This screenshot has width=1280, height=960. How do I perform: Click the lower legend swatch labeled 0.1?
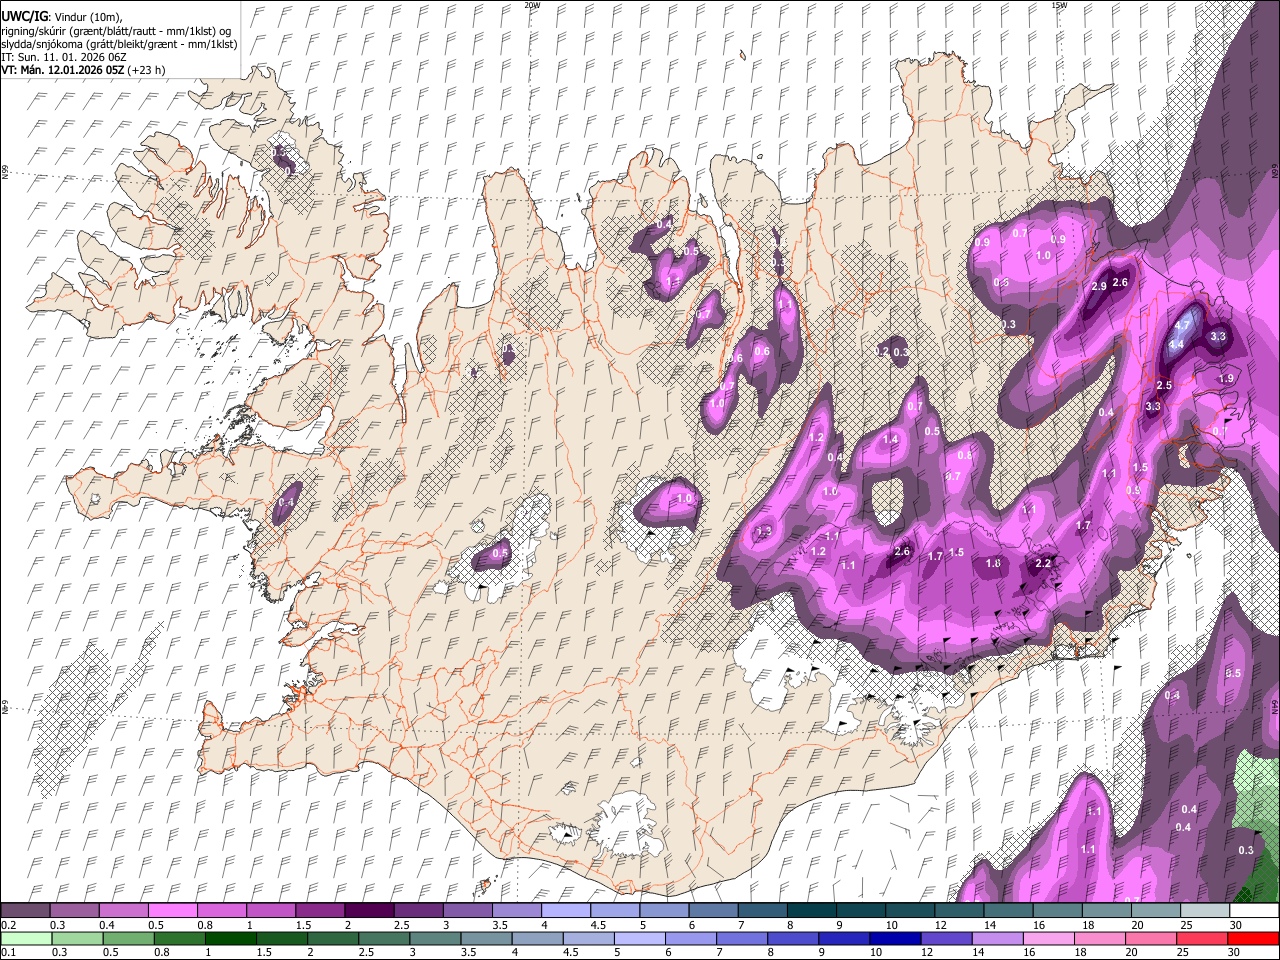point(26,938)
